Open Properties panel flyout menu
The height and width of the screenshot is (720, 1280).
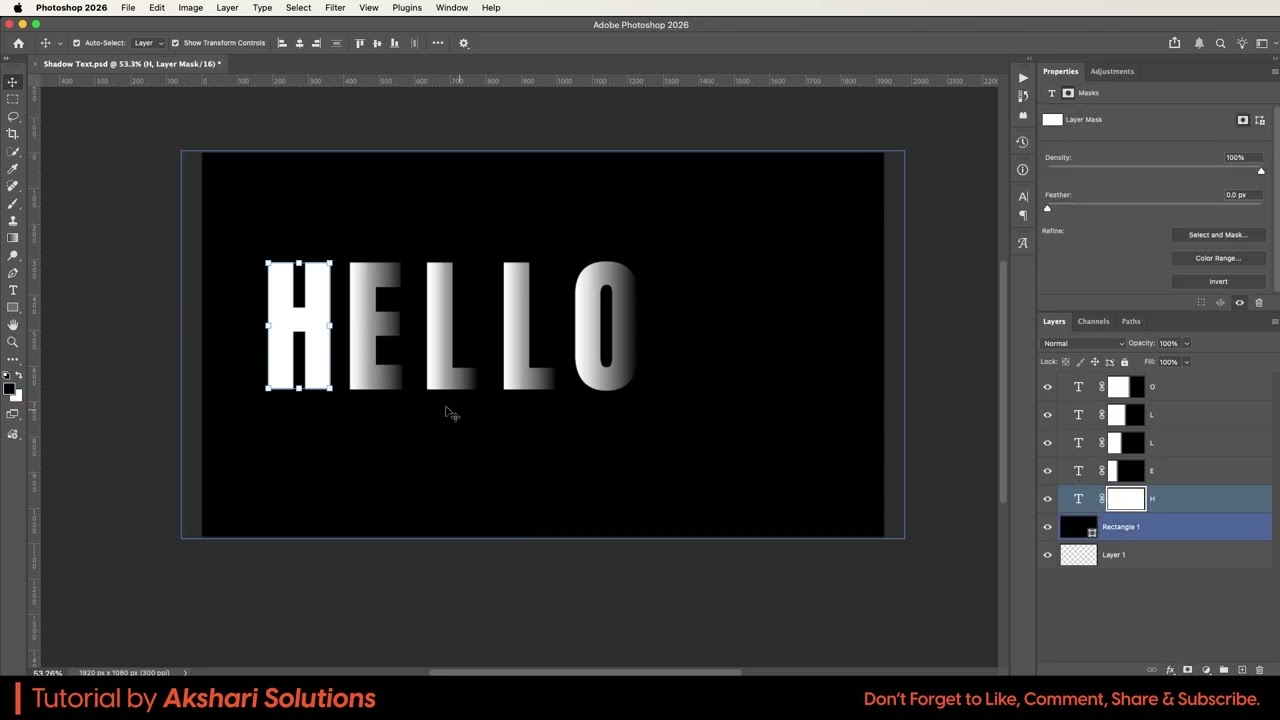1274,72
